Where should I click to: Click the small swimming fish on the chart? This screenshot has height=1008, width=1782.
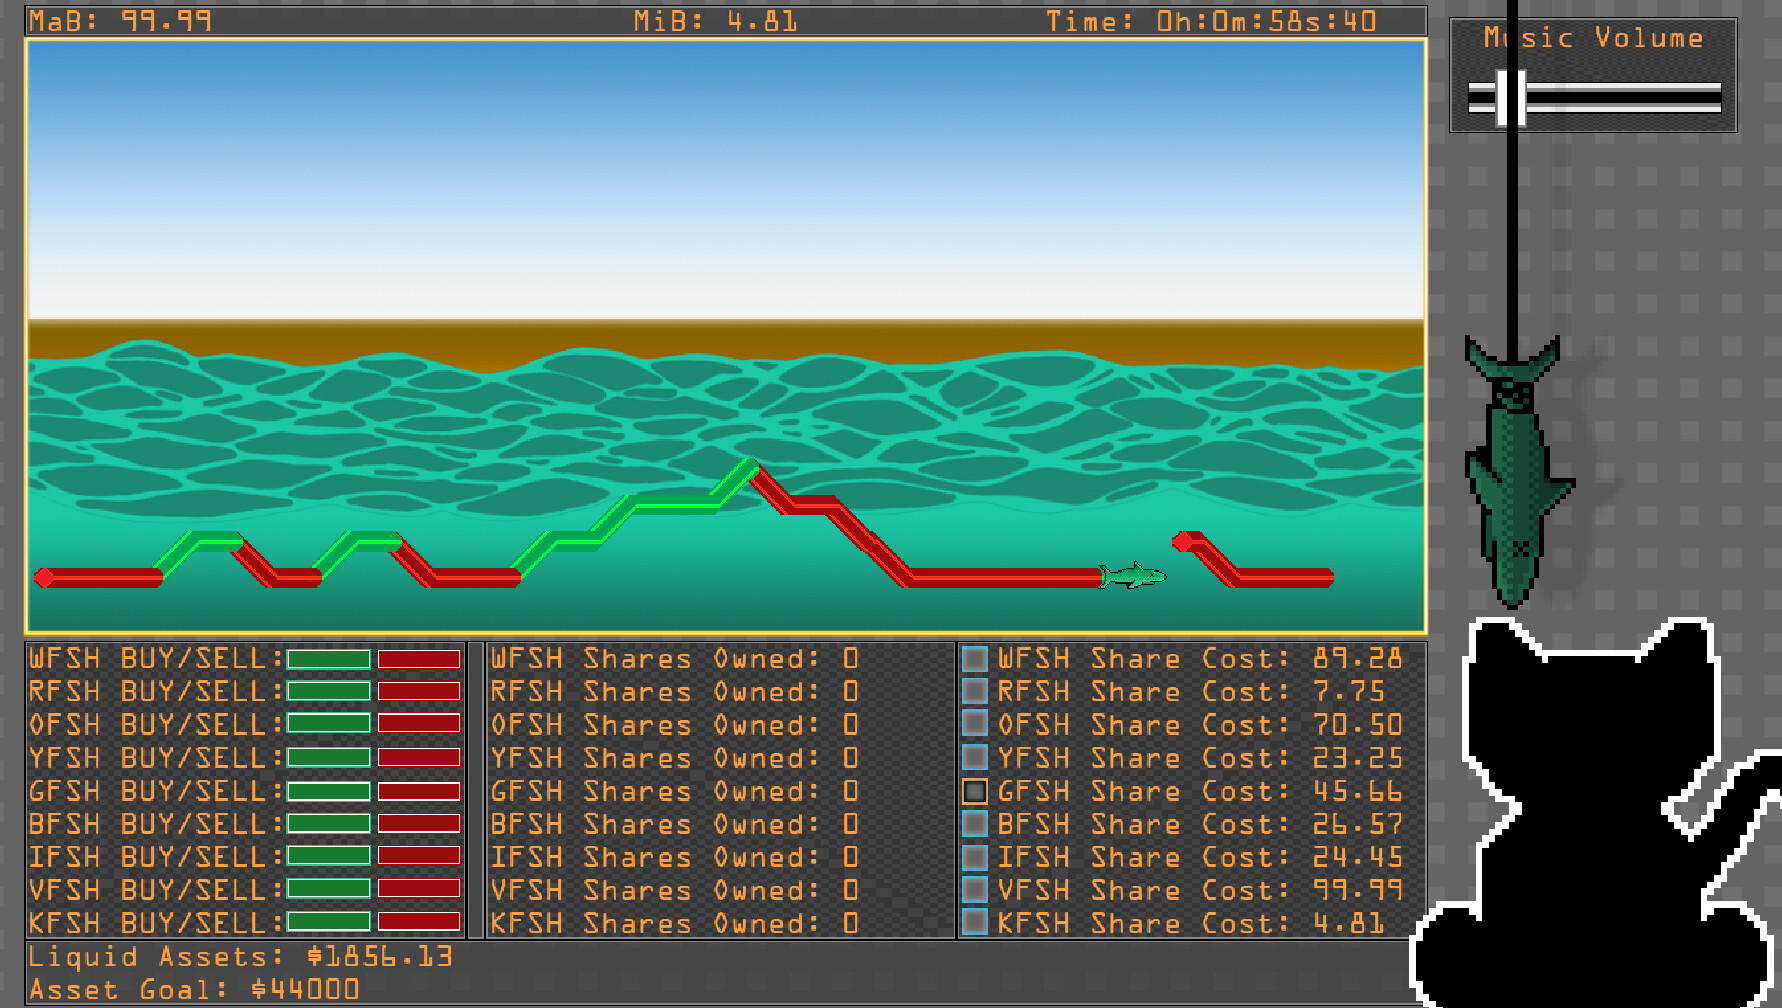(x=1133, y=576)
